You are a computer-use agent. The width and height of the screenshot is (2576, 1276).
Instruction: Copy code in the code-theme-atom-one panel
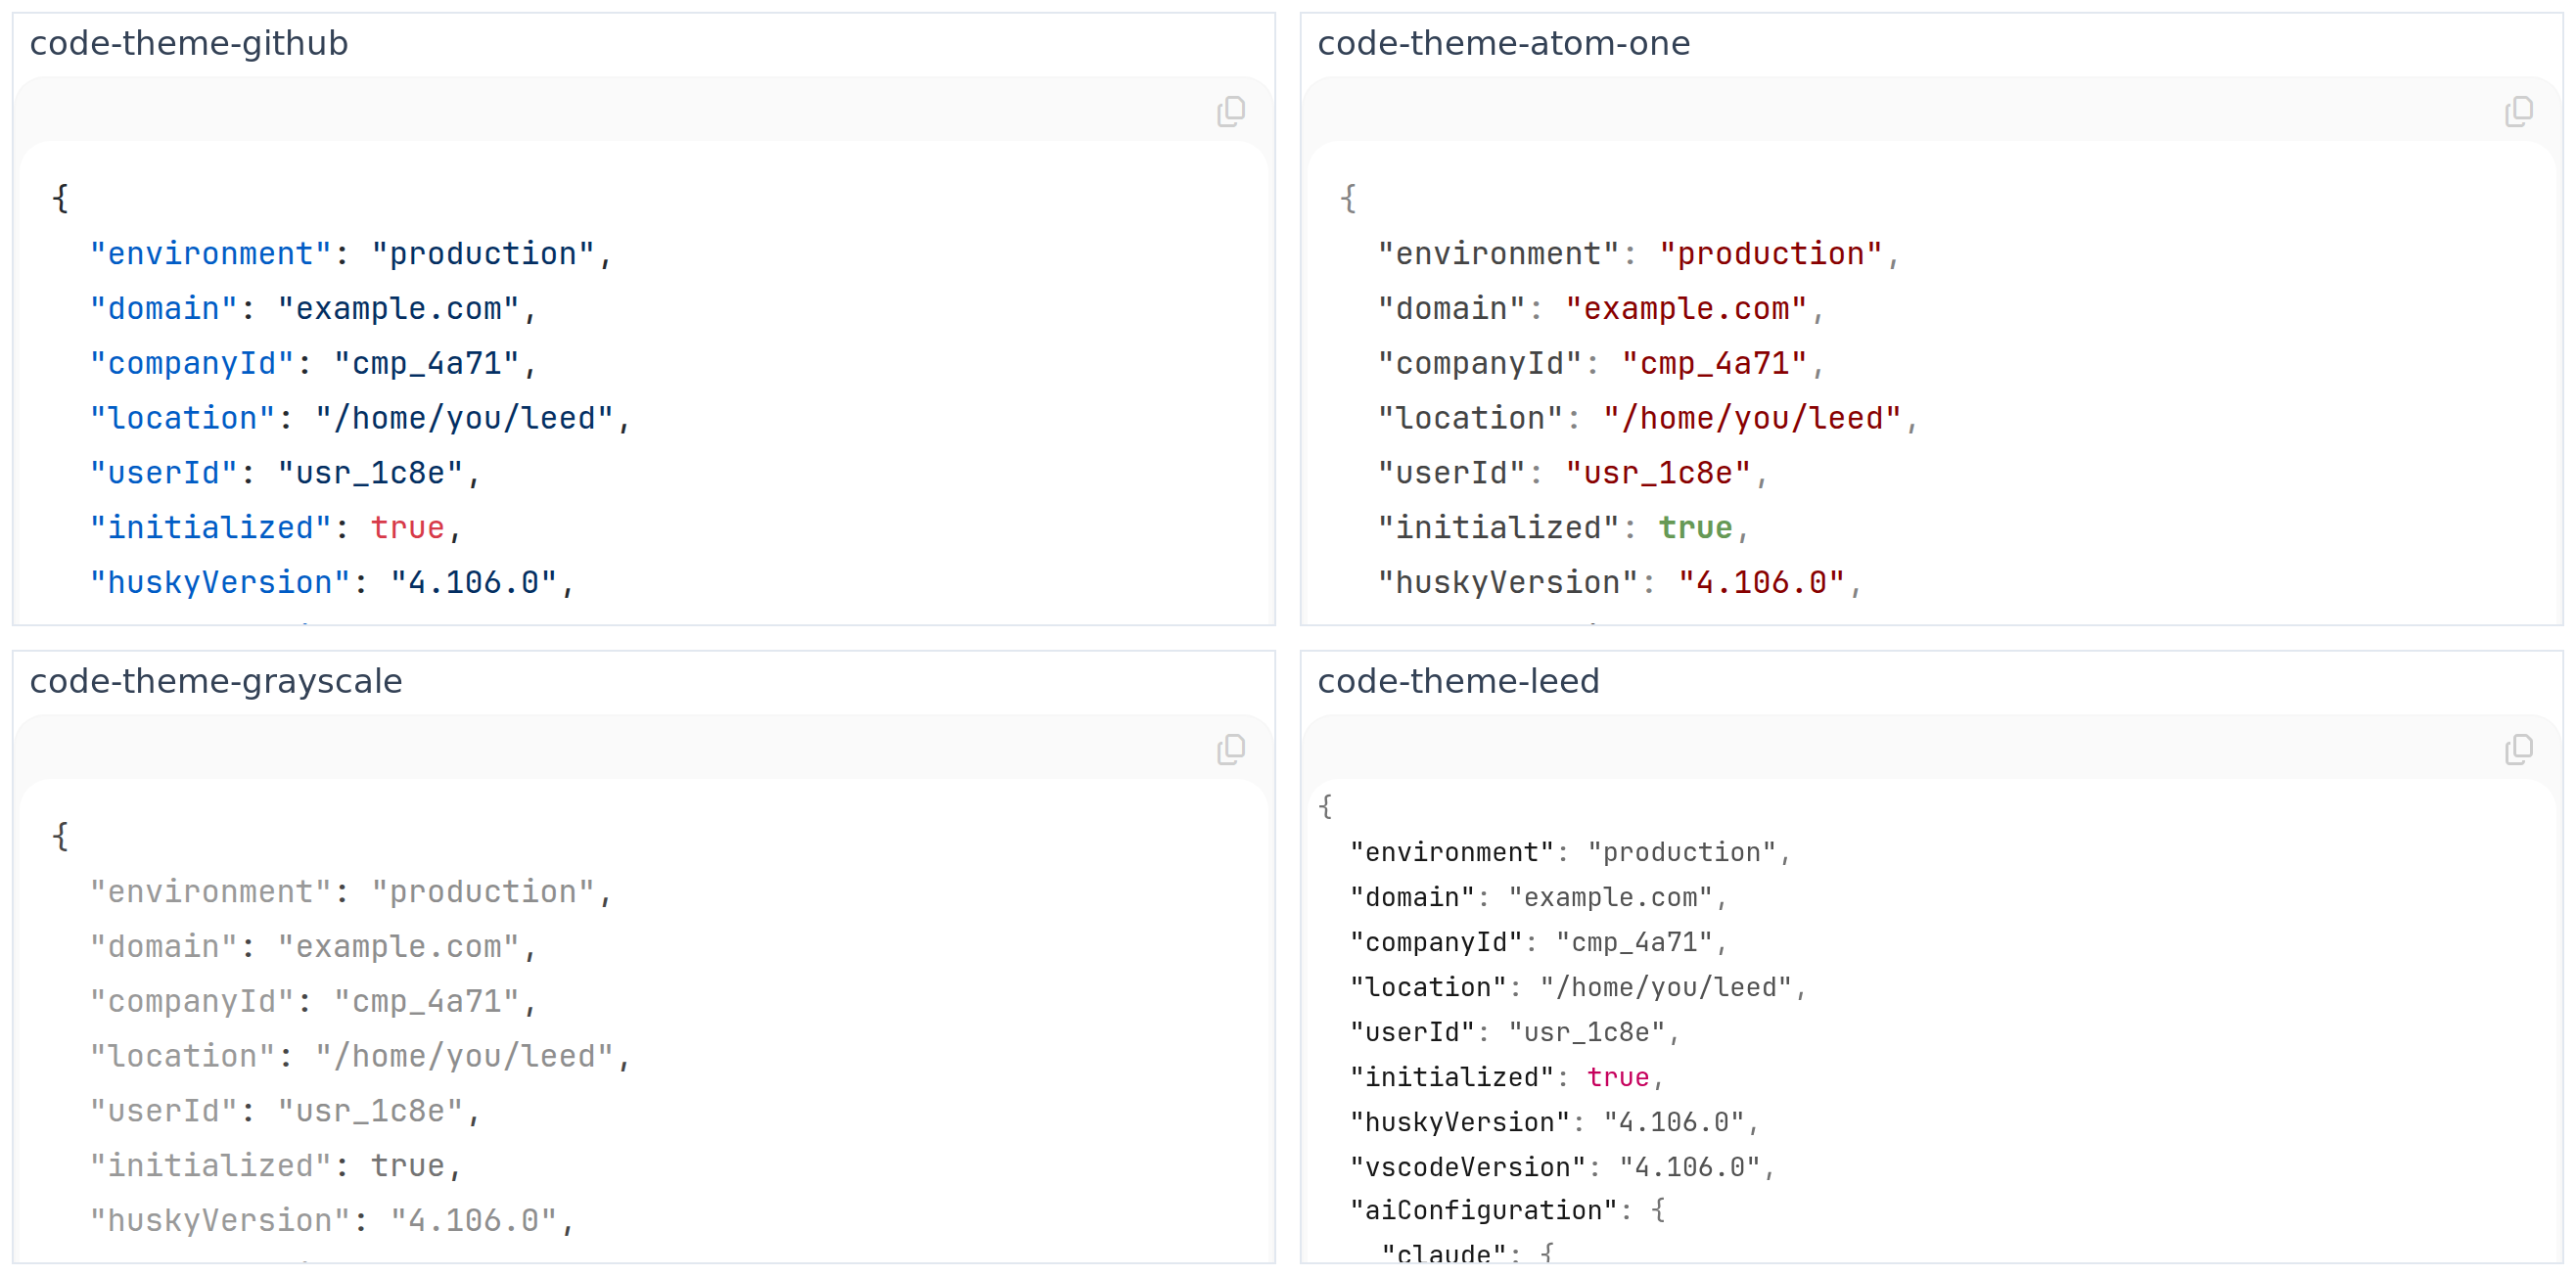pos(2518,111)
